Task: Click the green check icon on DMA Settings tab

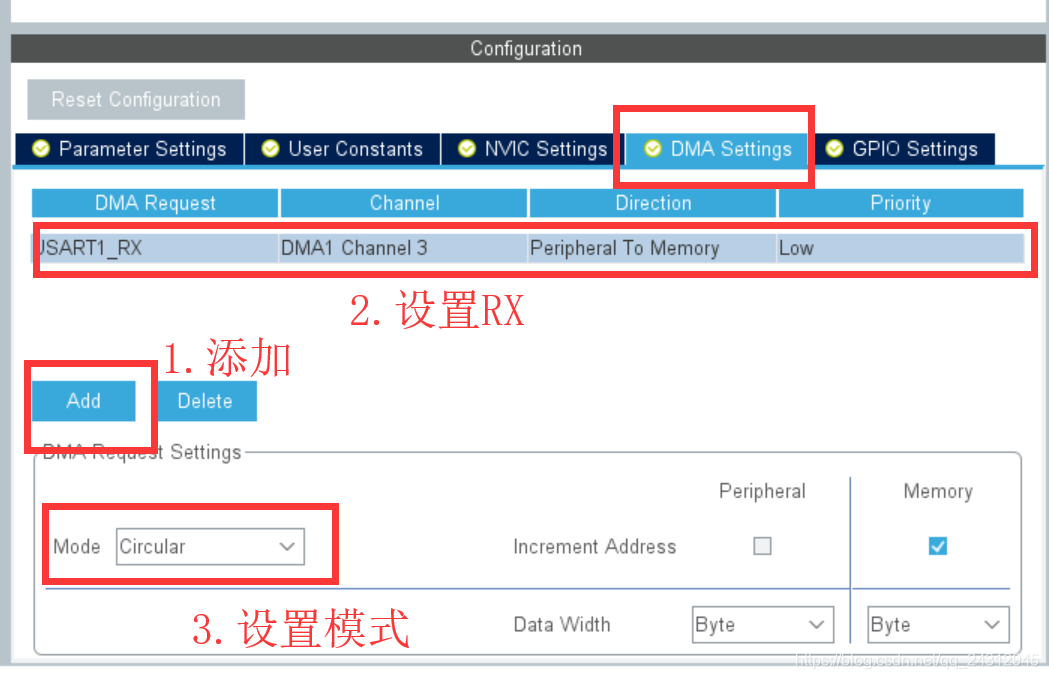Action: pyautogui.click(x=652, y=148)
